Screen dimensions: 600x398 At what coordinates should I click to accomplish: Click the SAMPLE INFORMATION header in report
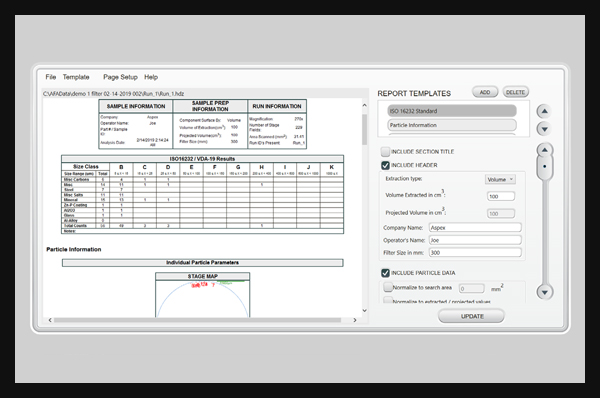click(136, 106)
